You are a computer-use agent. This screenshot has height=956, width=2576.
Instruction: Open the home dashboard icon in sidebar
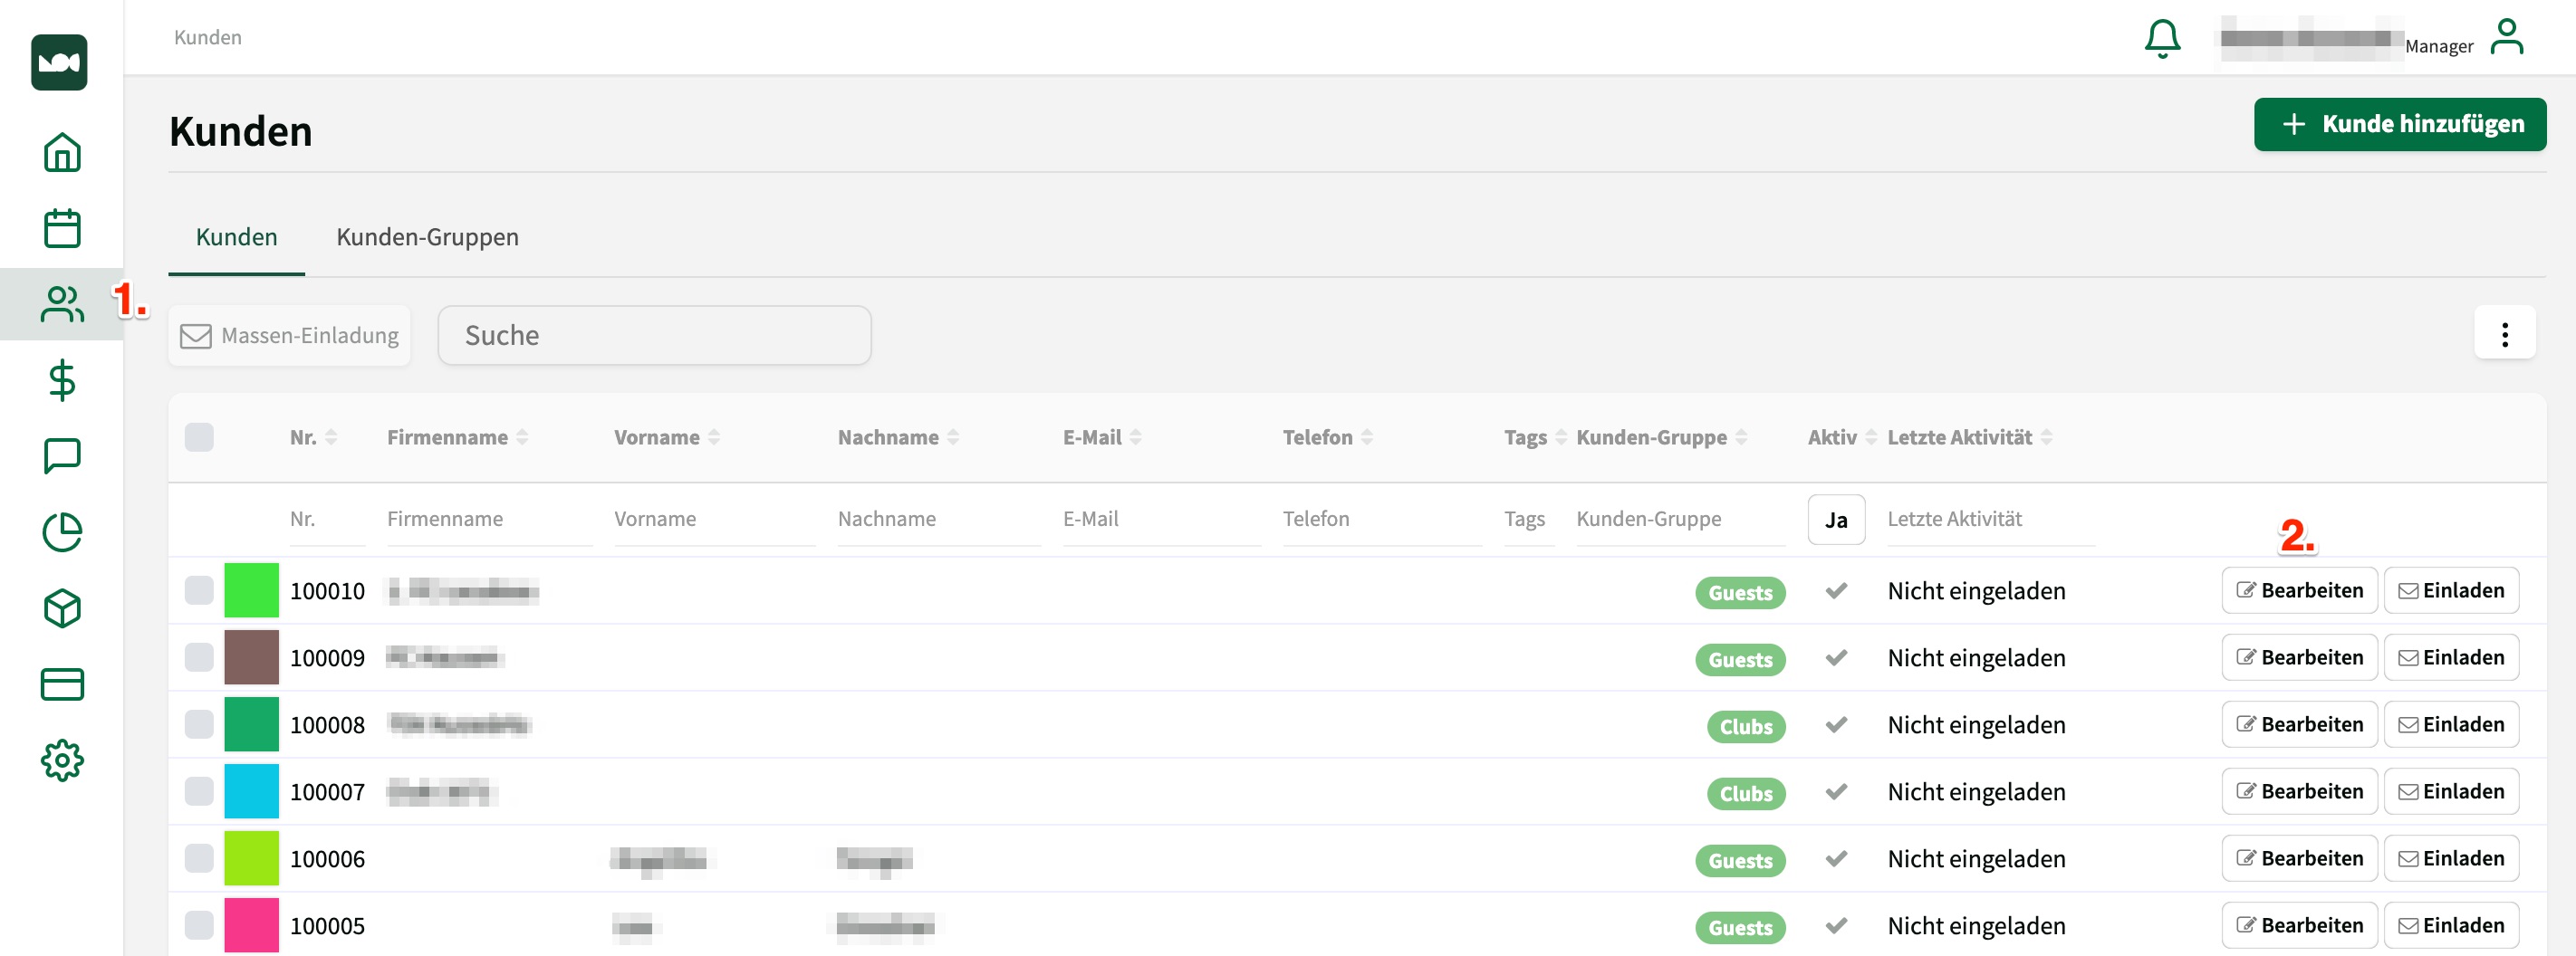coord(62,152)
